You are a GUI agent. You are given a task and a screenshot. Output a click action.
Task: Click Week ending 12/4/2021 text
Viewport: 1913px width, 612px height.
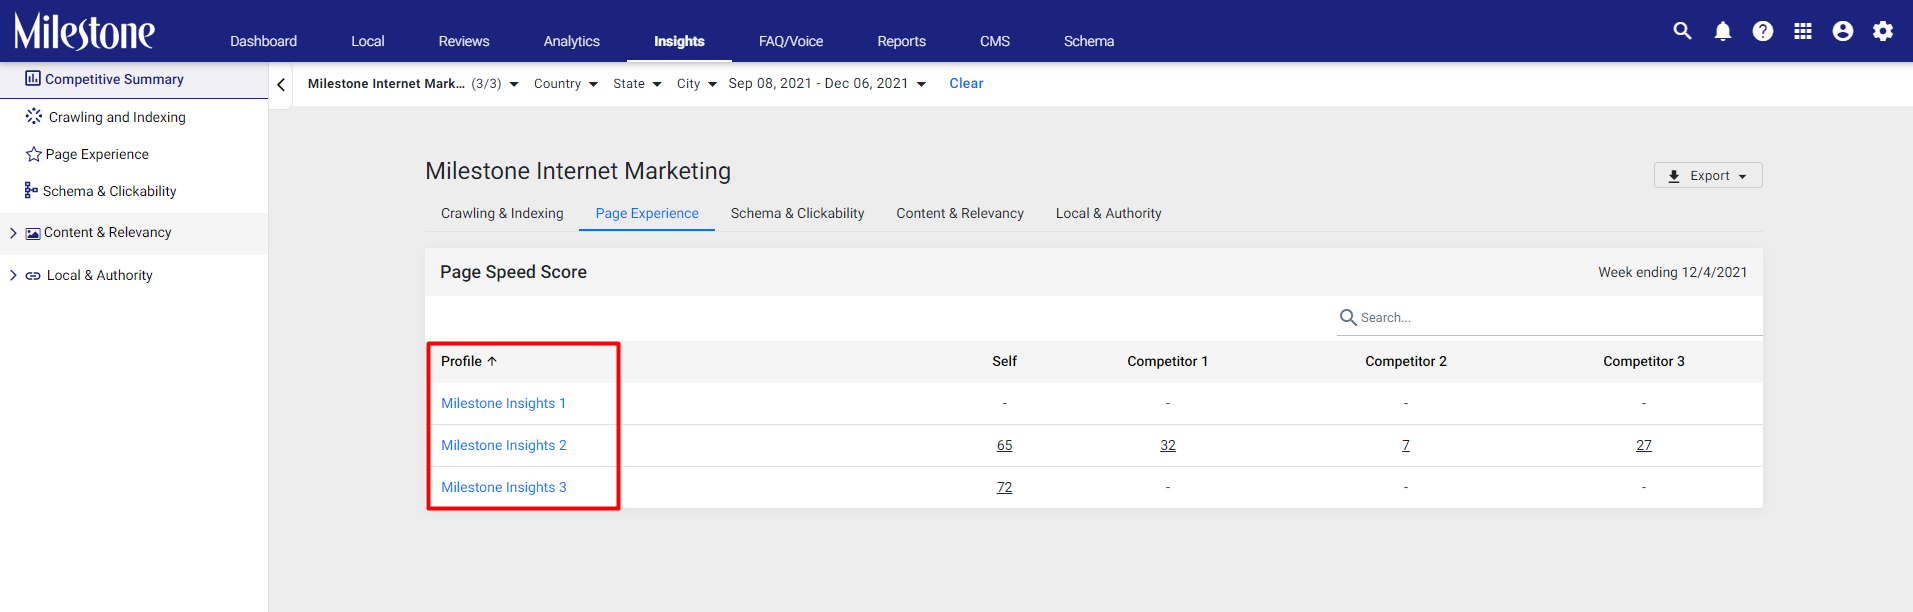1672,272
